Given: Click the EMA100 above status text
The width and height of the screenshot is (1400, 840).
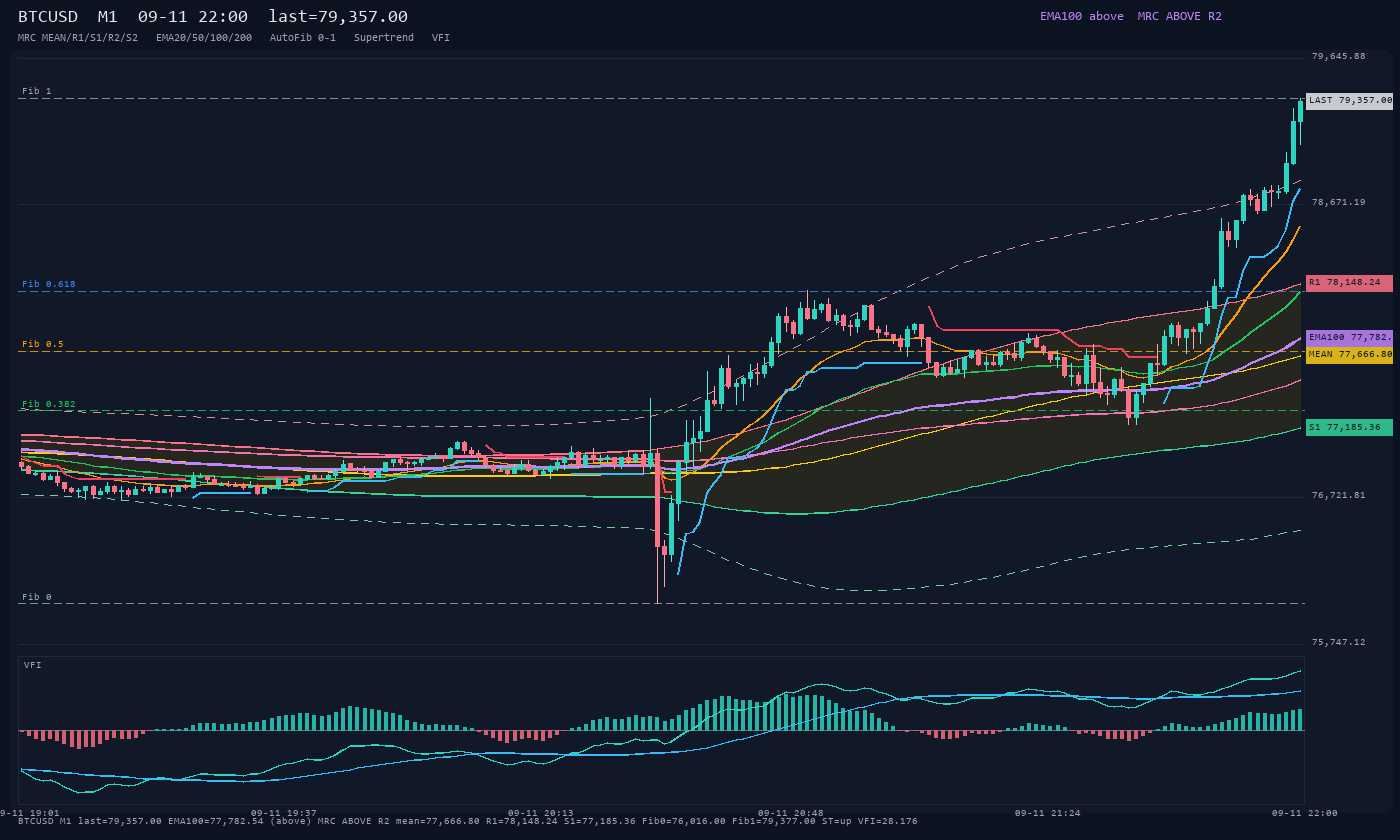Looking at the screenshot, I should coord(1082,16).
